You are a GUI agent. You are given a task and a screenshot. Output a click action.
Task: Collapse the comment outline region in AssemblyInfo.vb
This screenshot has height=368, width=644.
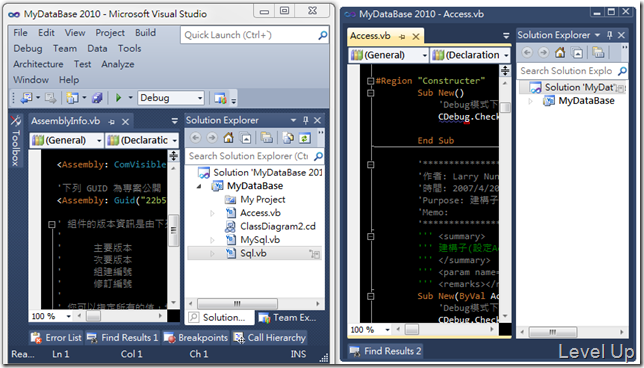coord(52,224)
